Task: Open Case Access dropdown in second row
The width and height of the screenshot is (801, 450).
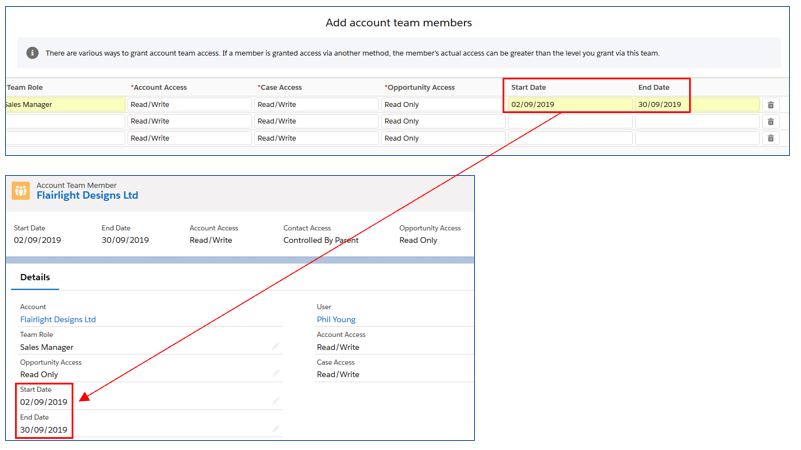Action: point(316,122)
